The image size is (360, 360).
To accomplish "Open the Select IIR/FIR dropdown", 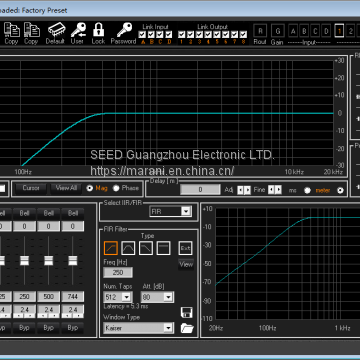I will click(x=170, y=211).
